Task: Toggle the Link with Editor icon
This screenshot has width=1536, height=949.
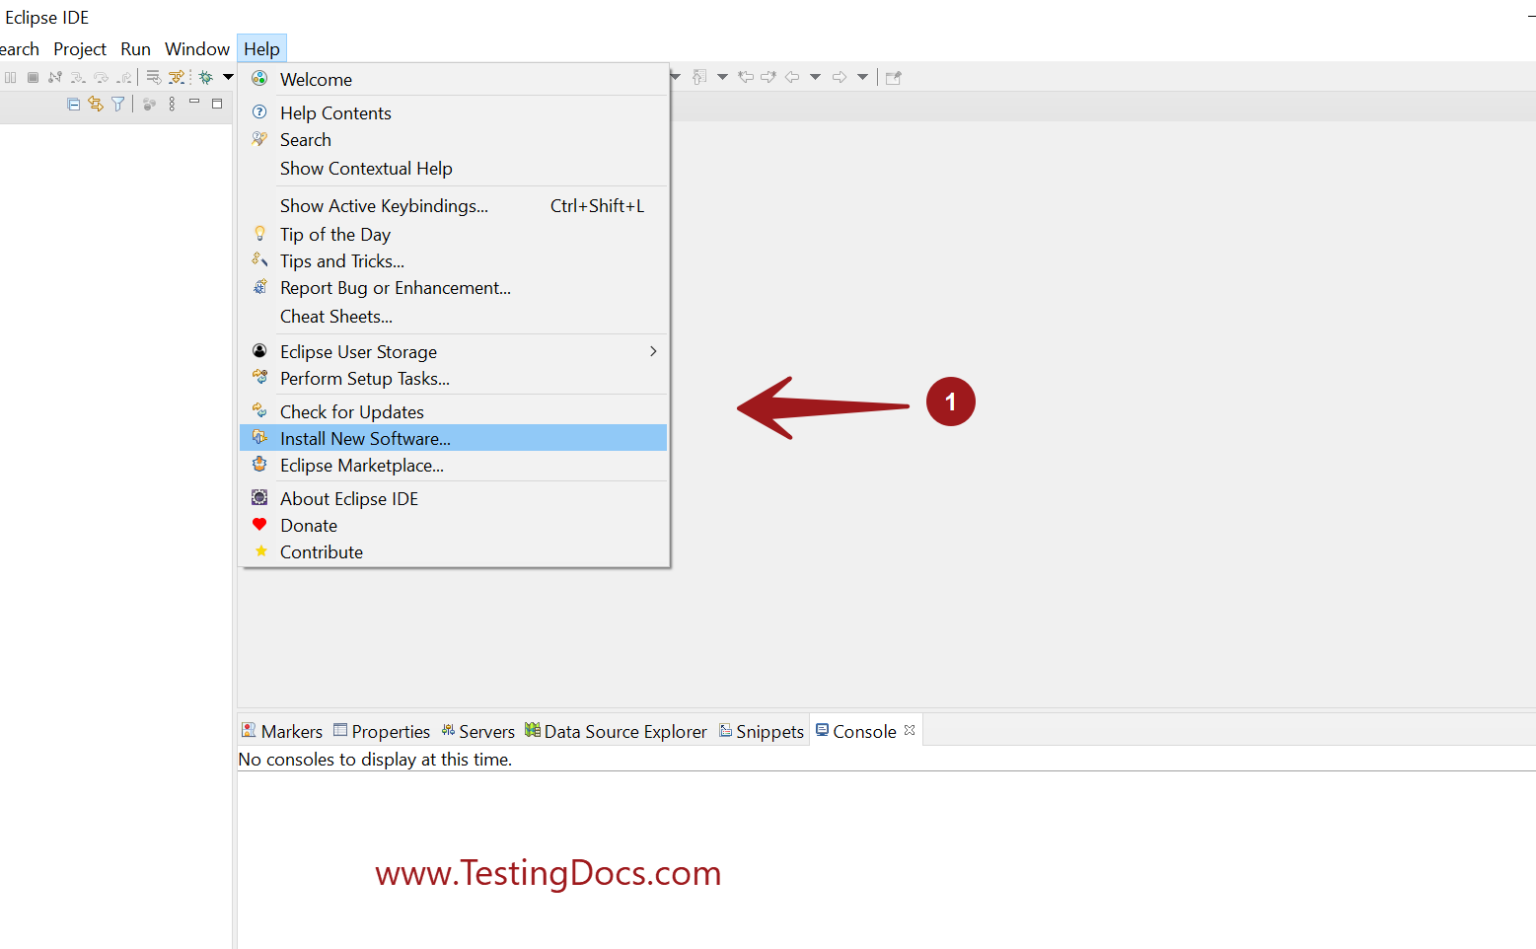Action: coord(96,104)
